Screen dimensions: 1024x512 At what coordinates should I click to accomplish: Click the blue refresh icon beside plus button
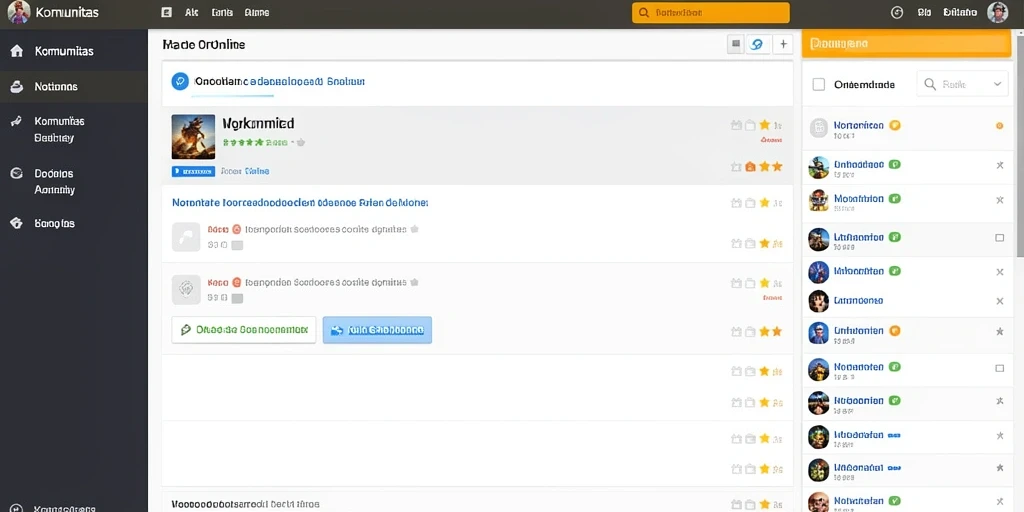[758, 44]
